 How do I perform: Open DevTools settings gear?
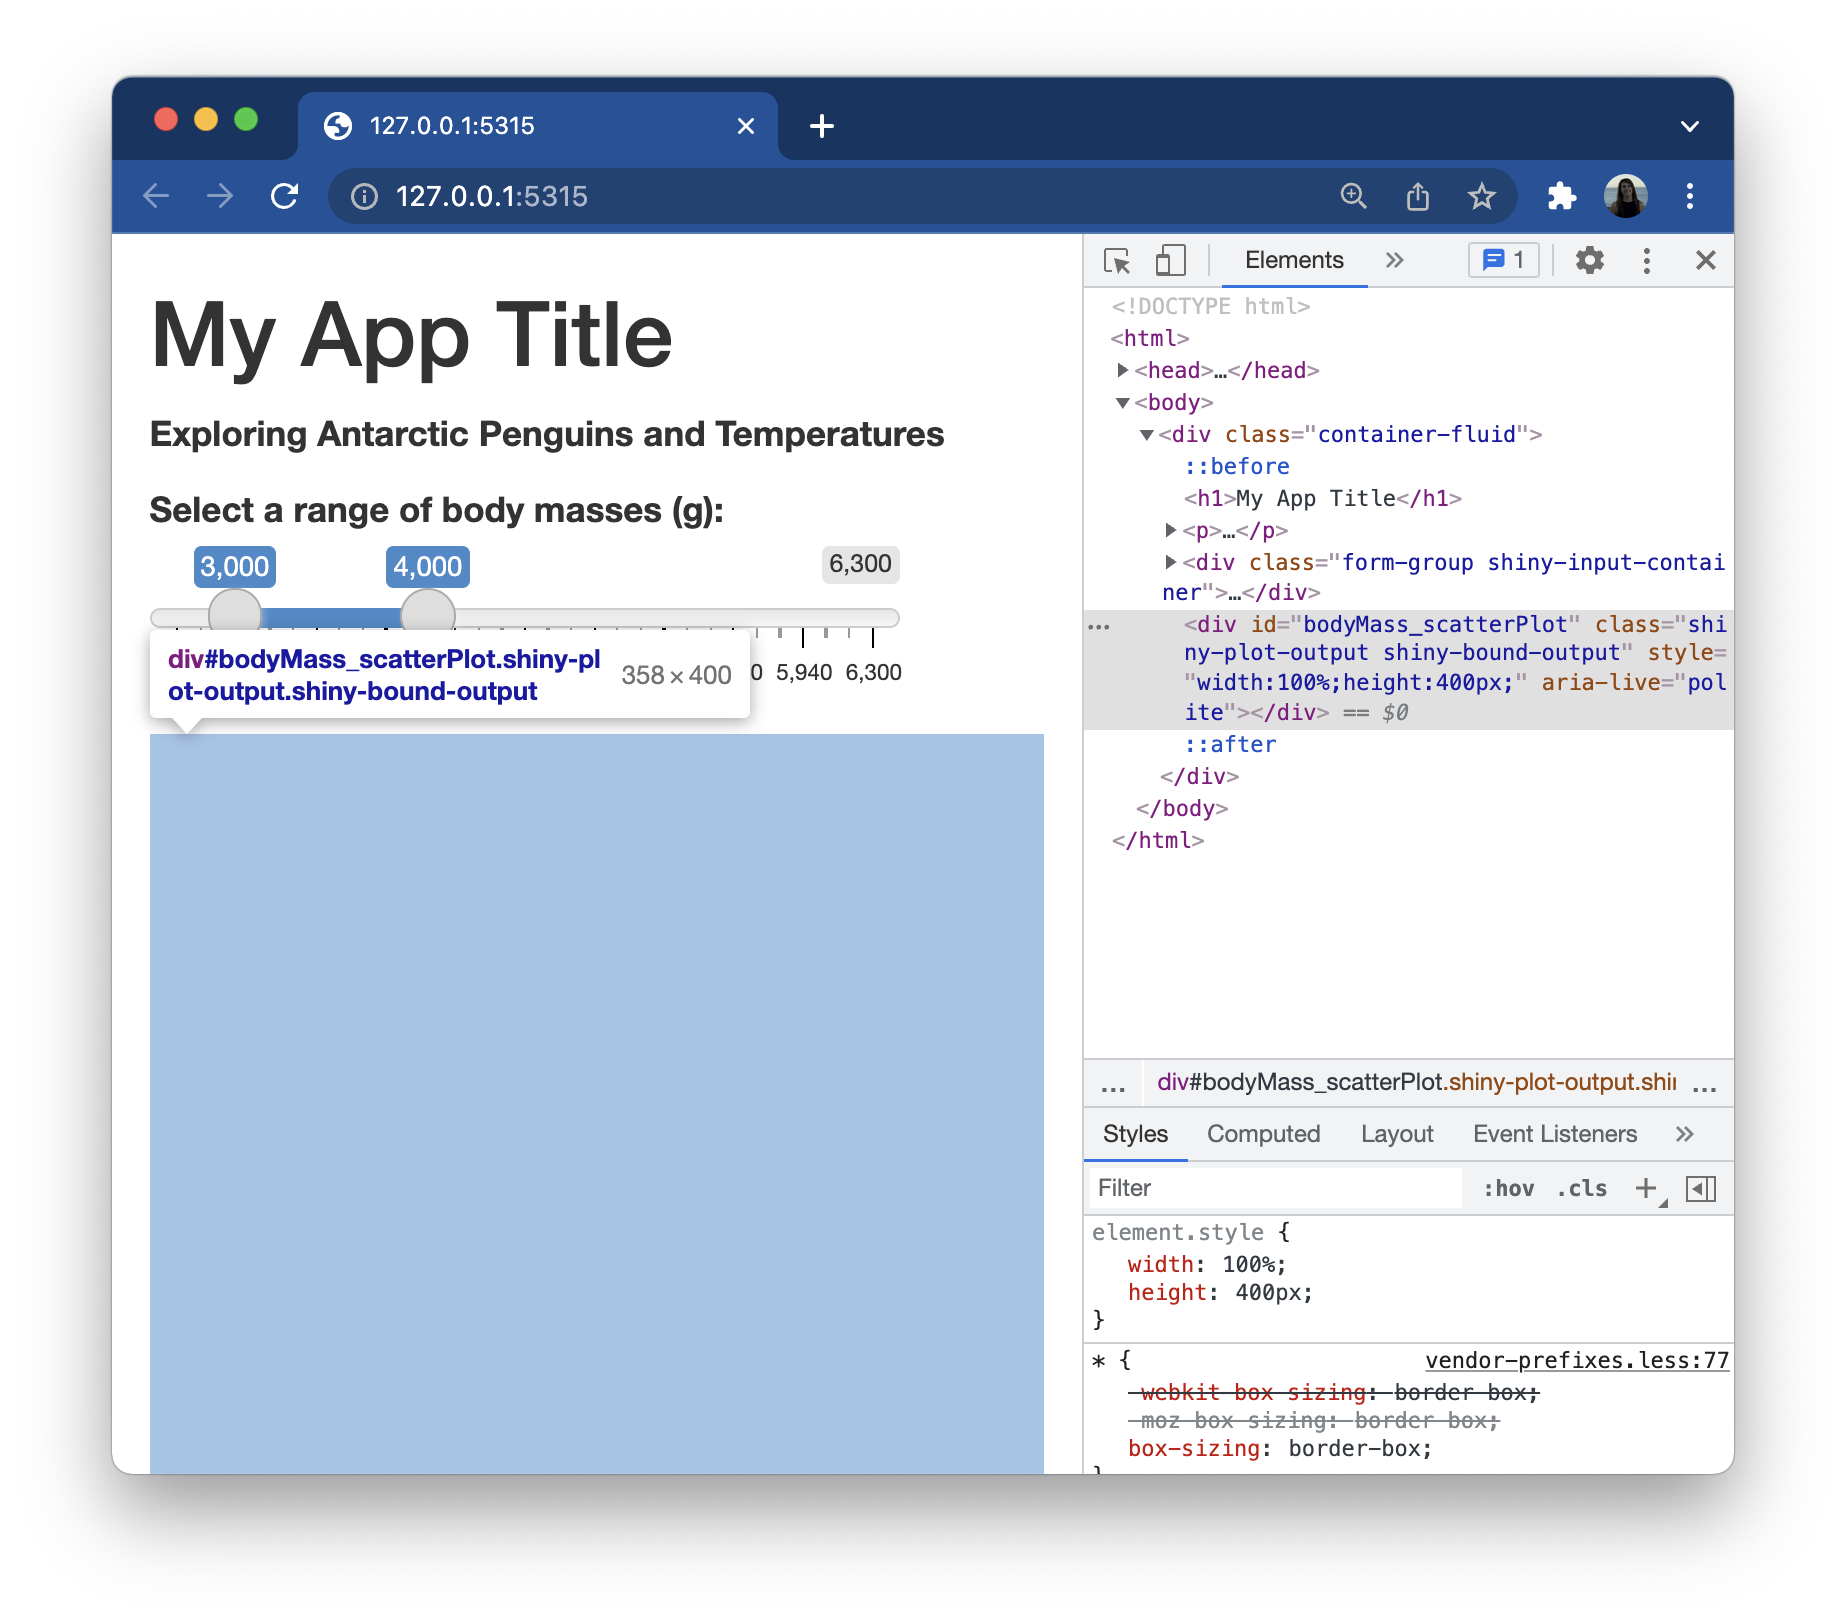tap(1589, 260)
